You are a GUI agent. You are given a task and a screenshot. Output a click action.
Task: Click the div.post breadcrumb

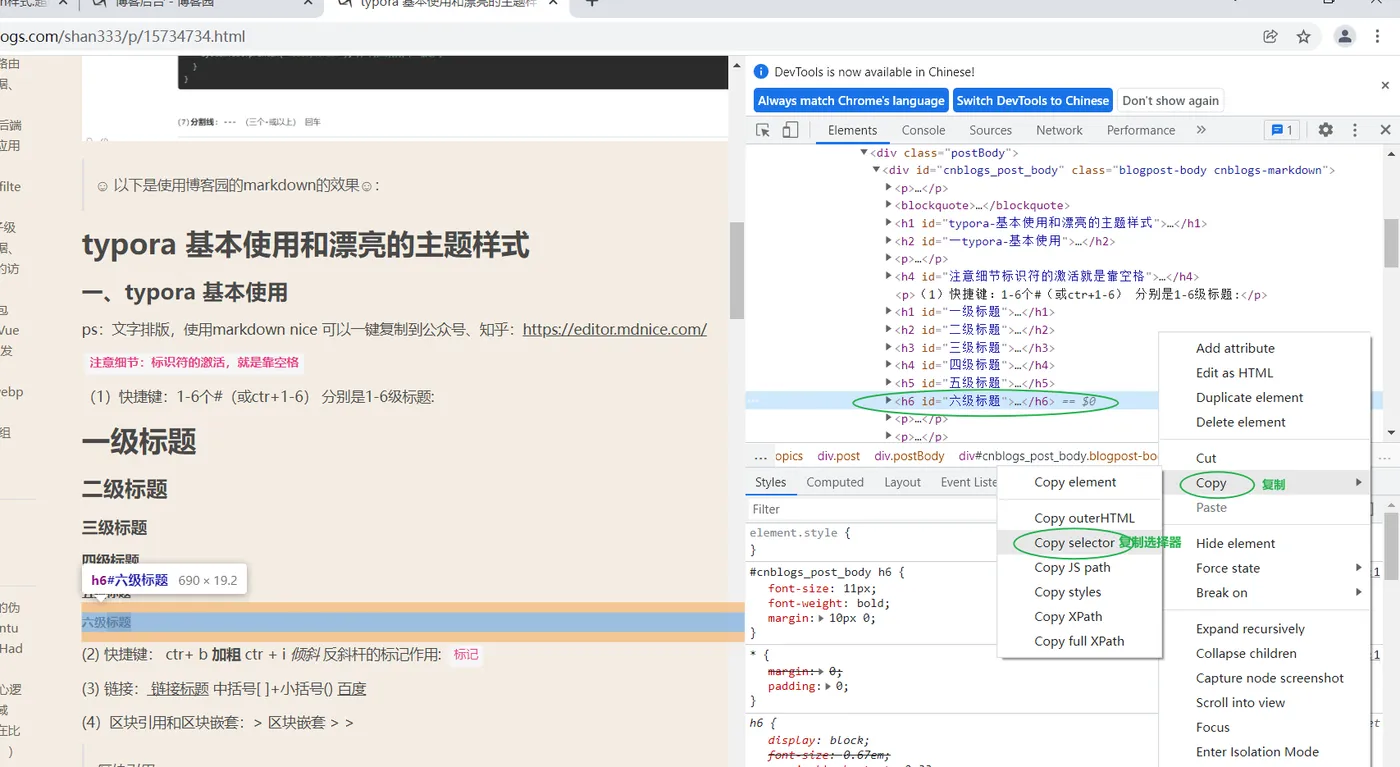point(839,456)
